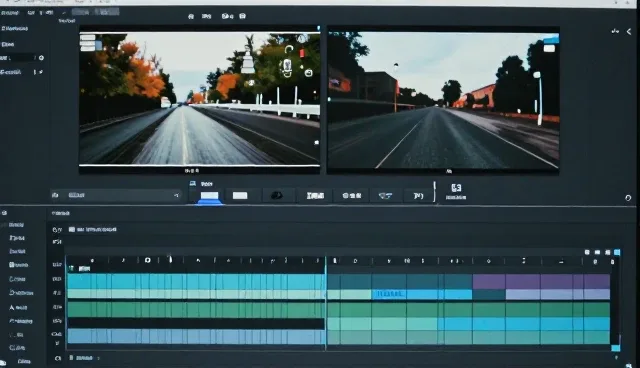The image size is (640, 368).
Task: Select the bright blue labeled clip in the second track
Action: (x=389, y=294)
